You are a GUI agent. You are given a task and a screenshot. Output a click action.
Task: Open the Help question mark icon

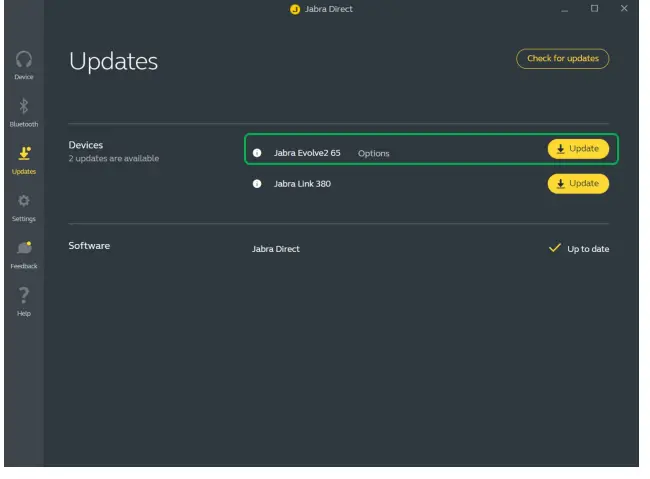click(24, 295)
